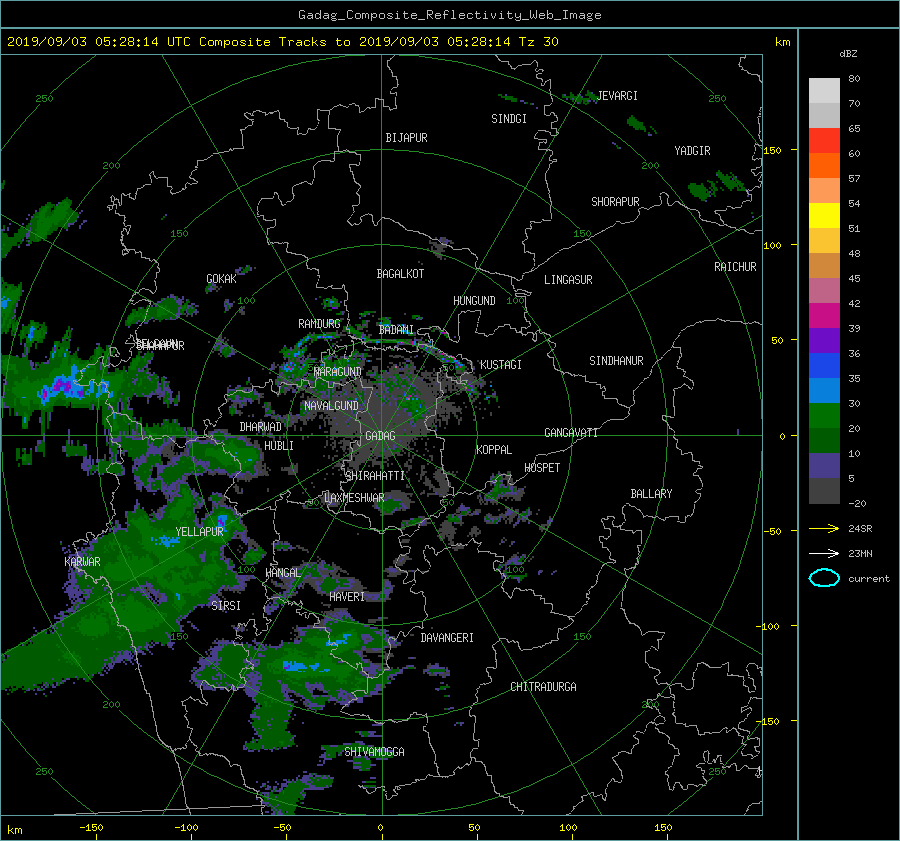Click the SHIRAHATTI city label
This screenshot has height=841, width=900.
coord(375,476)
